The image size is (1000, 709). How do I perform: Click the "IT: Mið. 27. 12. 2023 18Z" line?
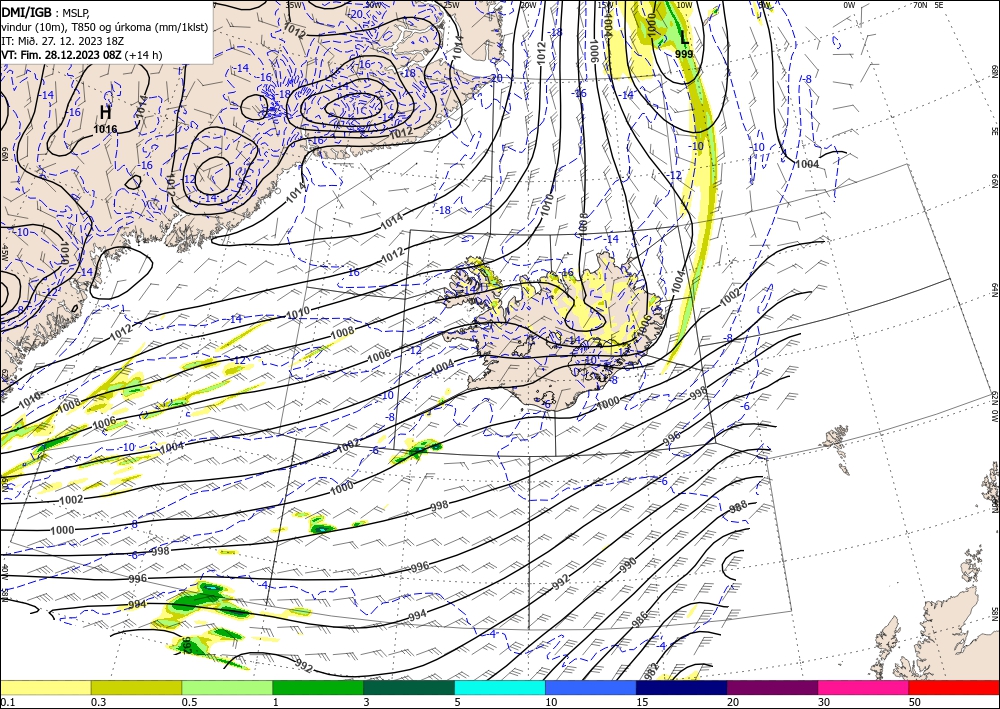pyautogui.click(x=62, y=40)
